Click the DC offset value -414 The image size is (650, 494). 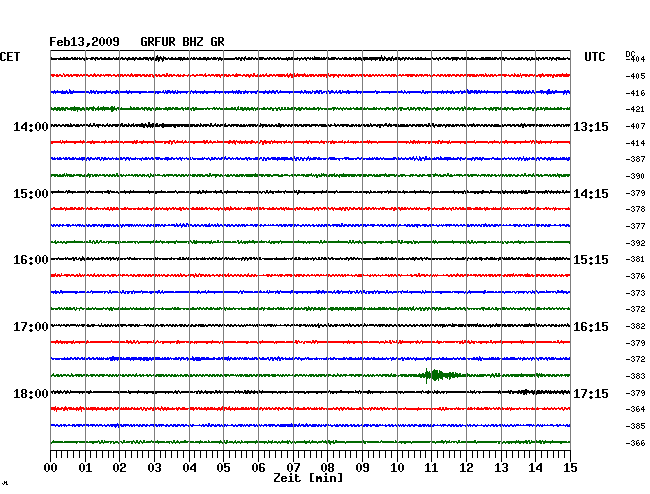point(635,143)
